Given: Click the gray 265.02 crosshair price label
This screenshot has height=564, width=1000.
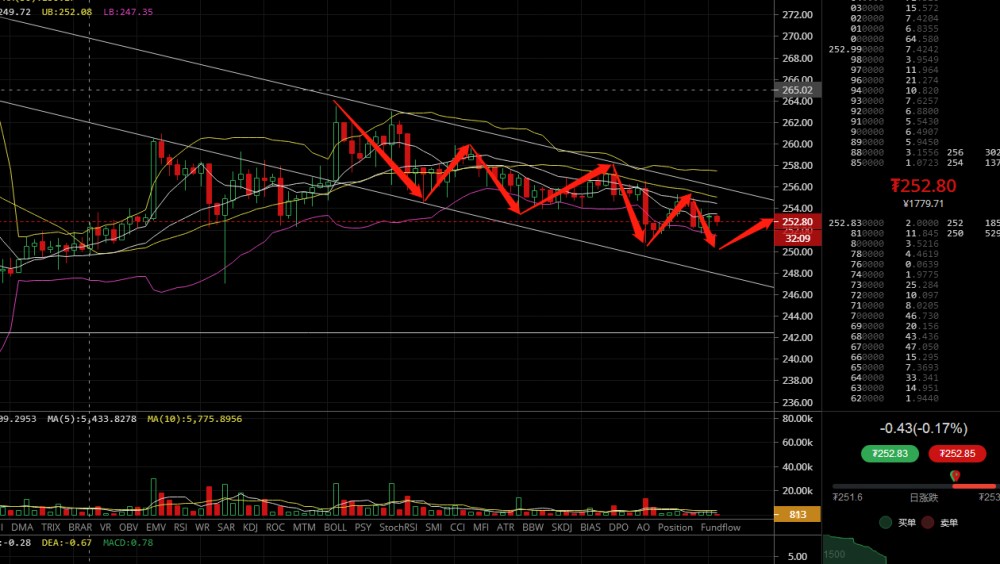Looking at the screenshot, I should [x=797, y=90].
